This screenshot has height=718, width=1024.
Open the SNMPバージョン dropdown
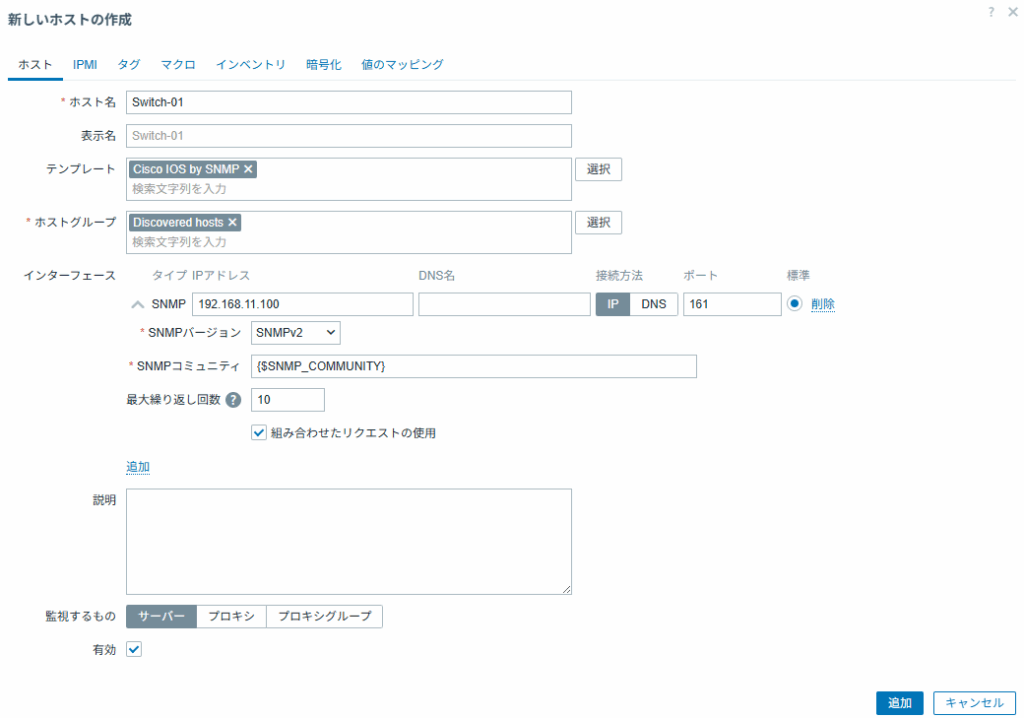(x=296, y=332)
